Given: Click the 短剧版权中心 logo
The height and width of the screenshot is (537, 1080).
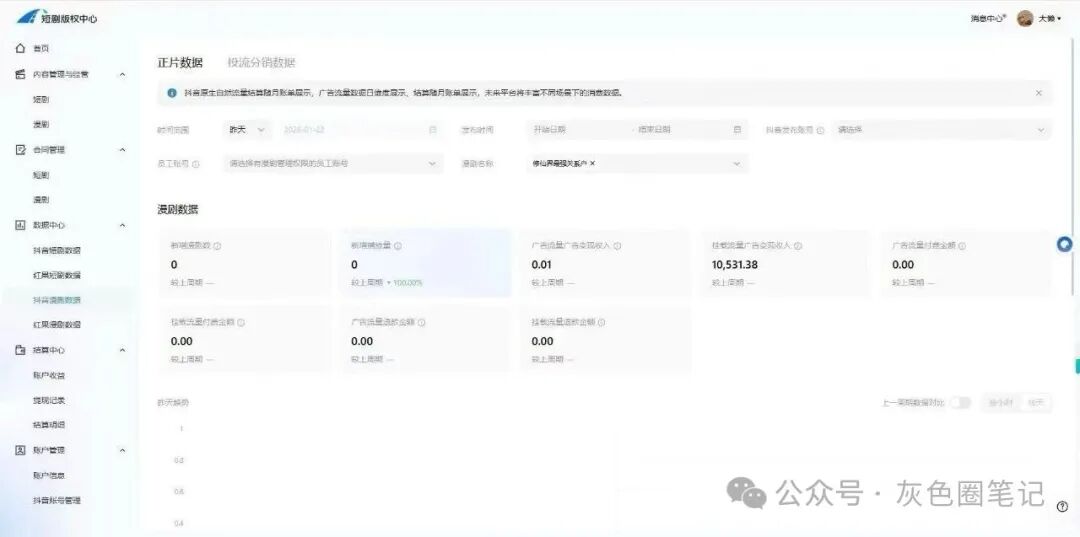Looking at the screenshot, I should coord(56,17).
